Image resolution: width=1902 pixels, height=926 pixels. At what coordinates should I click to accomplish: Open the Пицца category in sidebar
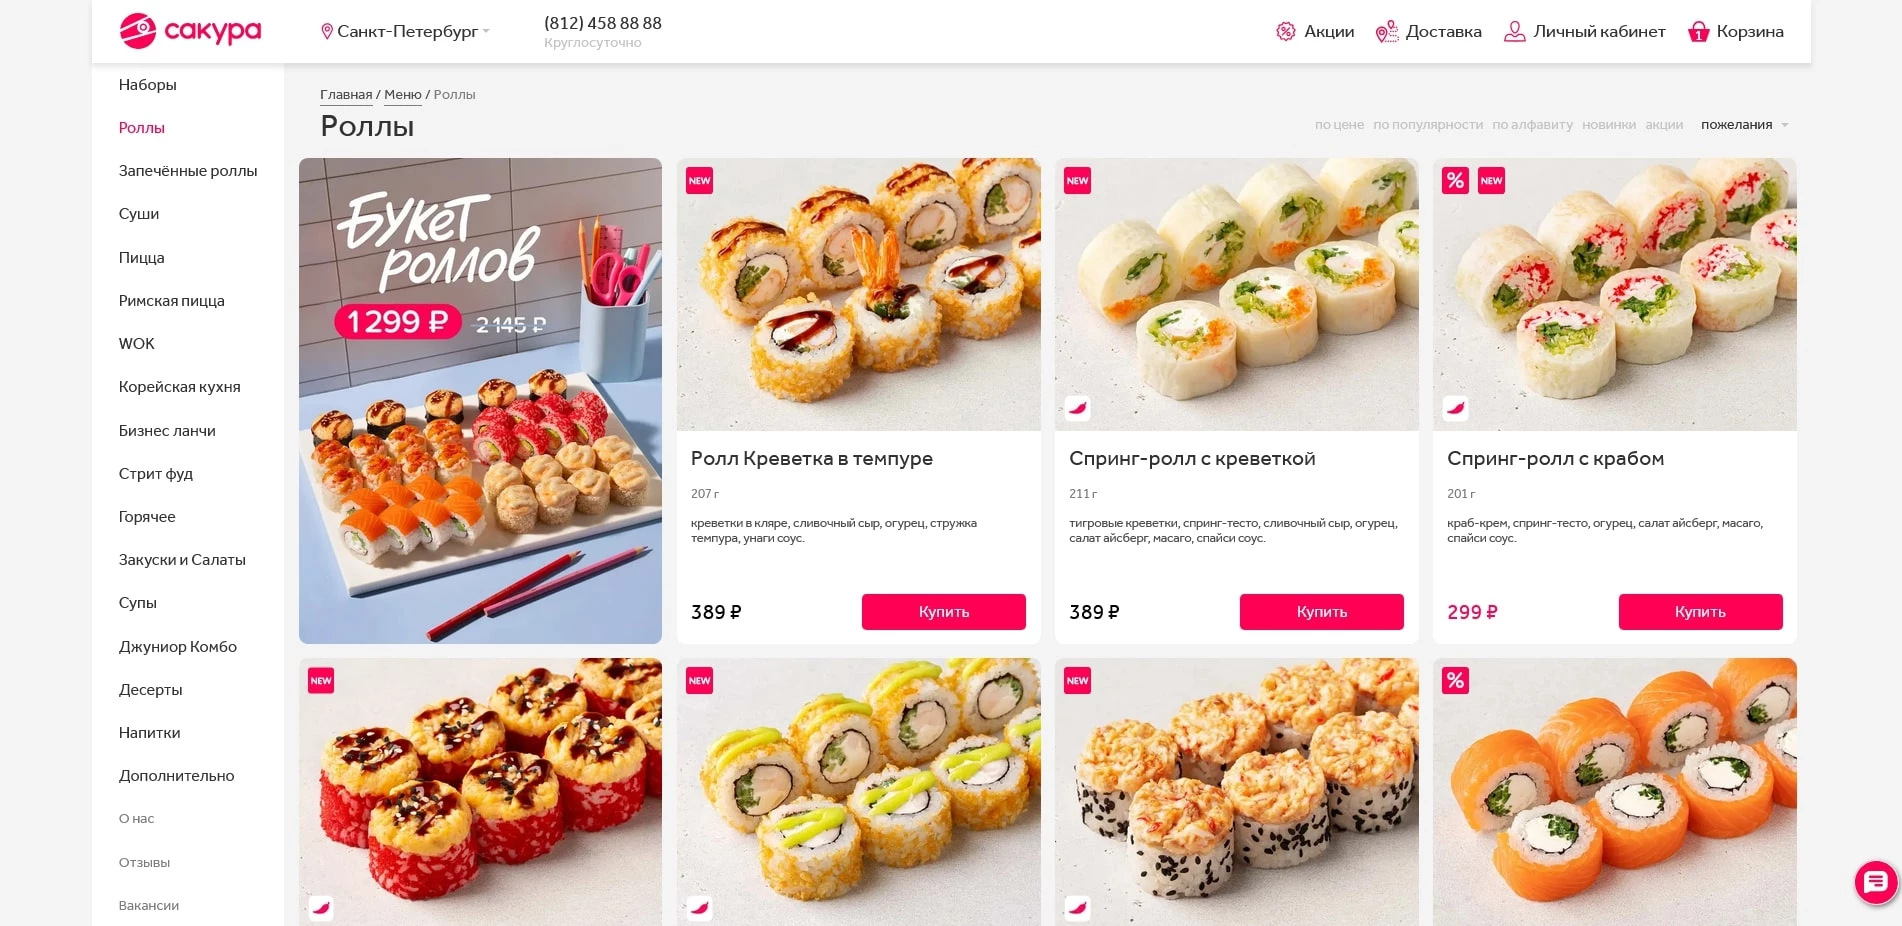pos(141,258)
